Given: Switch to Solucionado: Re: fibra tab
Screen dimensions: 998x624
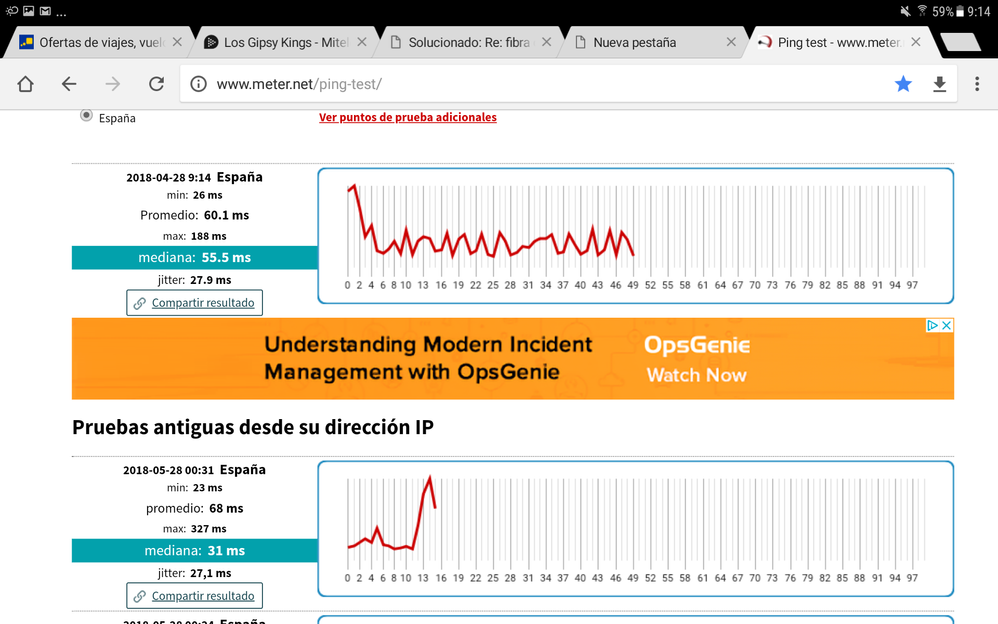Looking at the screenshot, I should (x=470, y=42).
